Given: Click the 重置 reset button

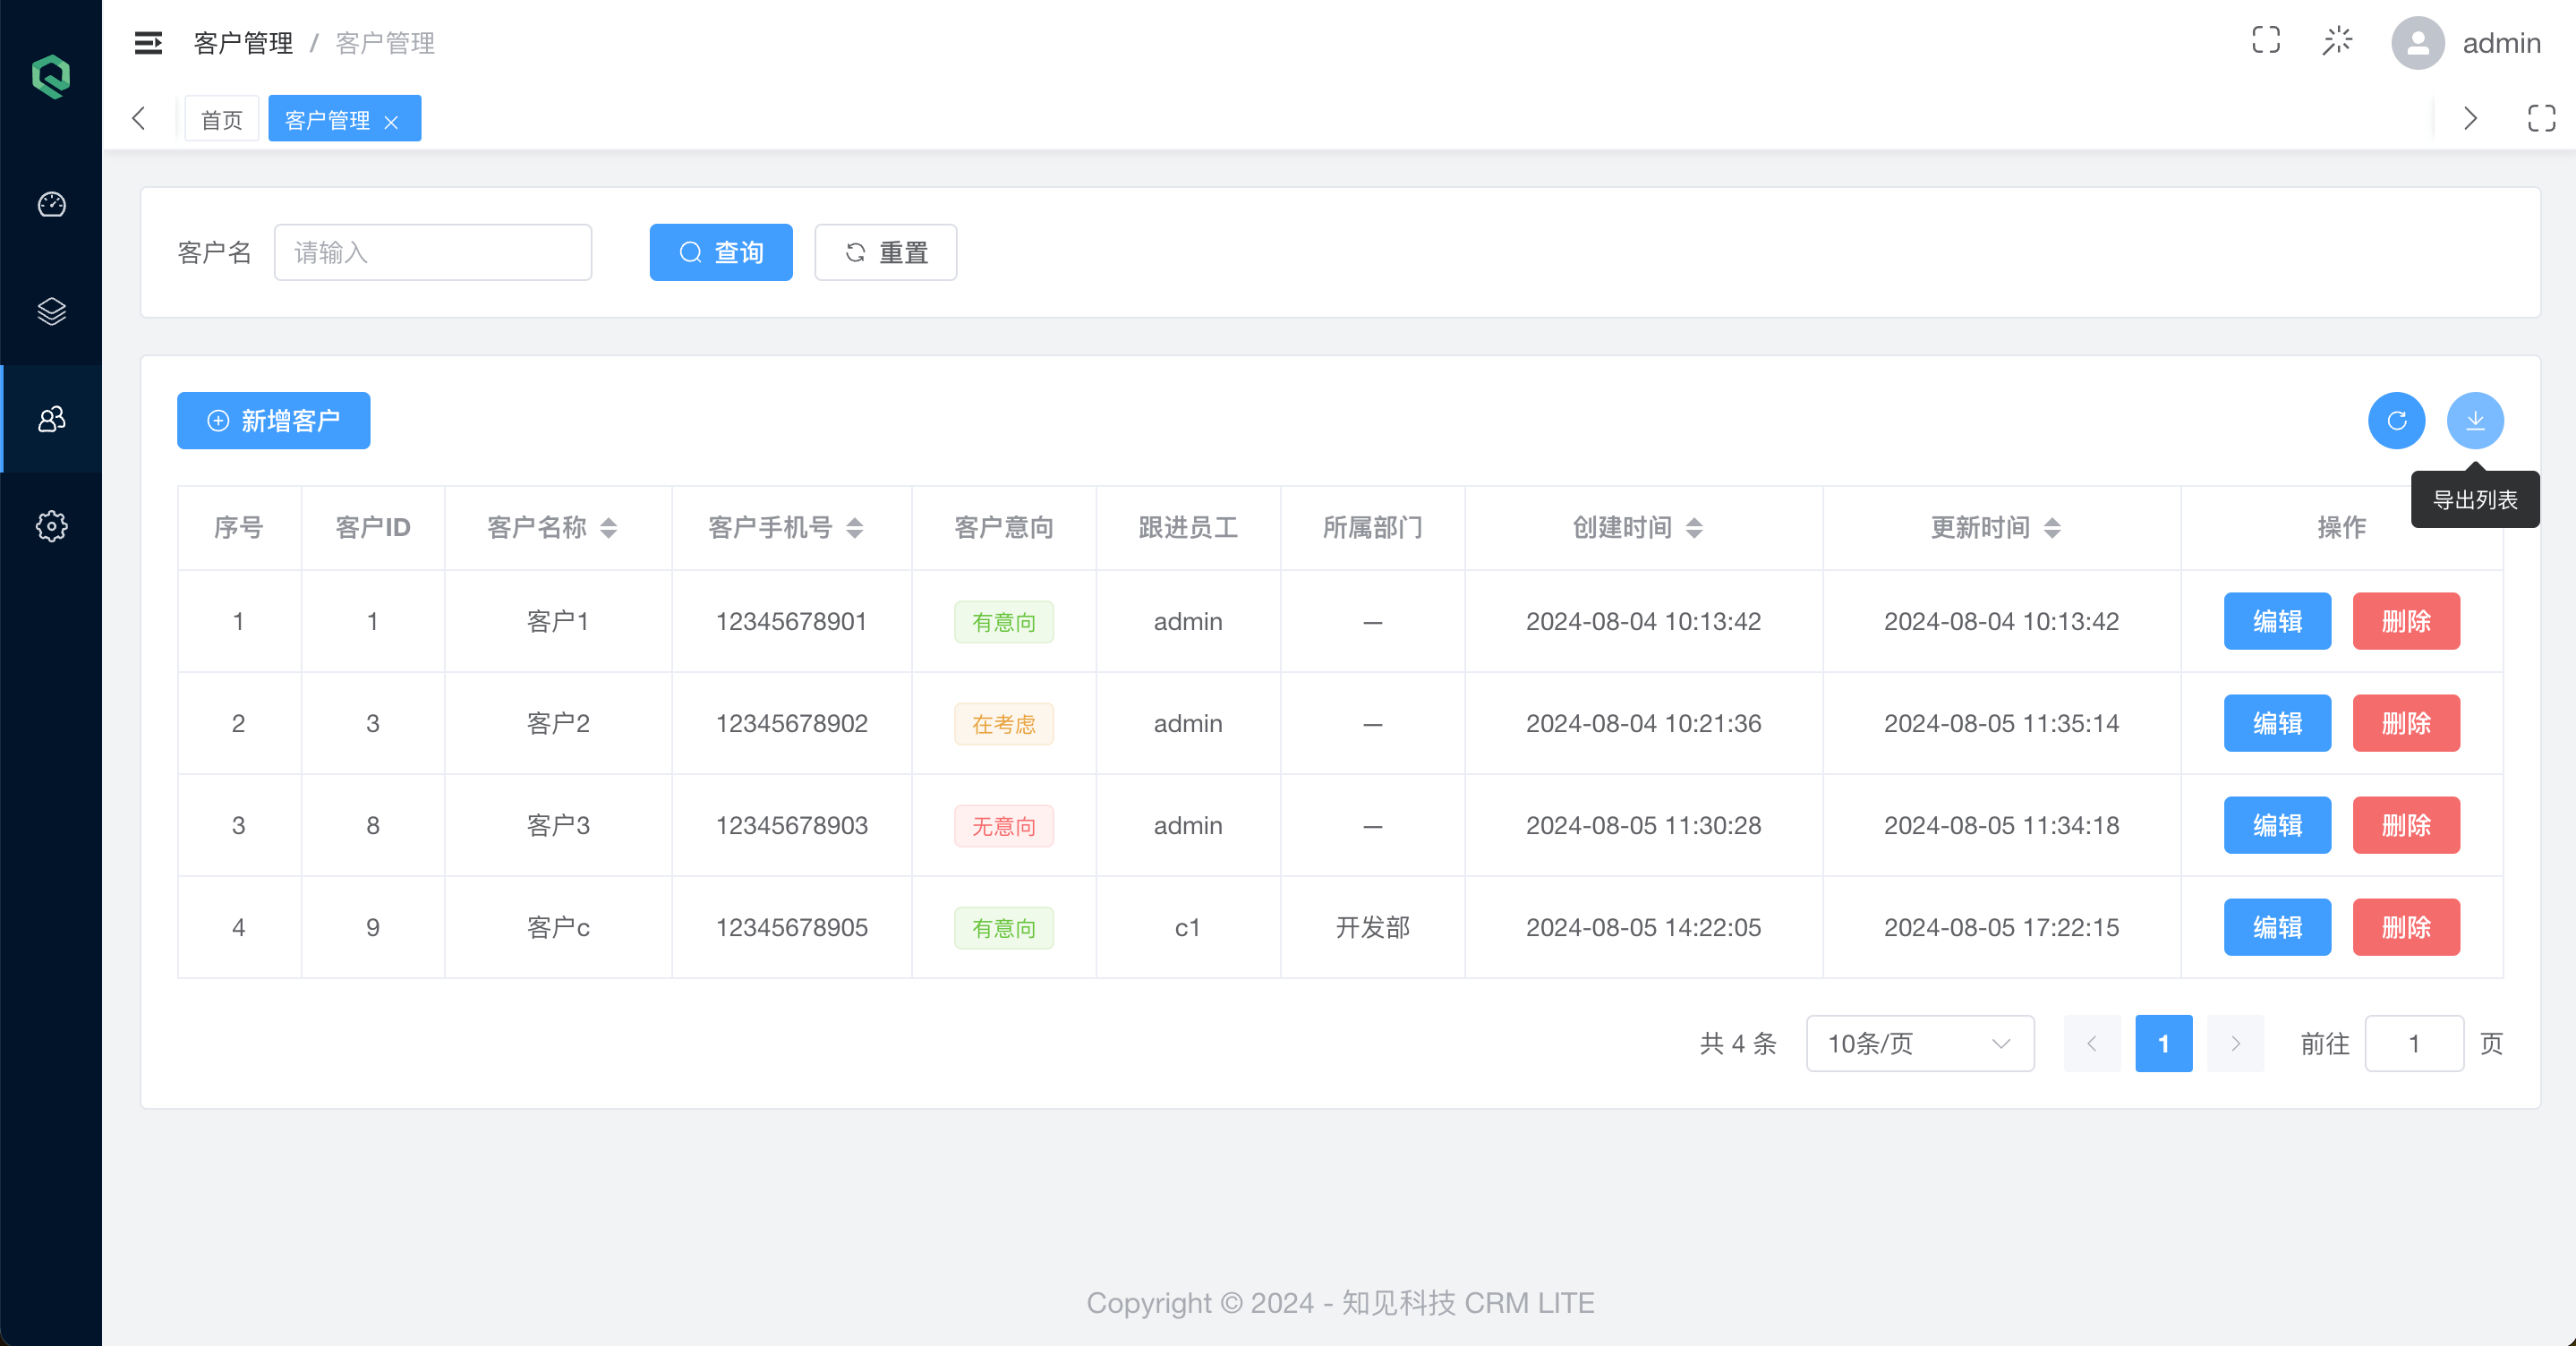Looking at the screenshot, I should [x=885, y=252].
